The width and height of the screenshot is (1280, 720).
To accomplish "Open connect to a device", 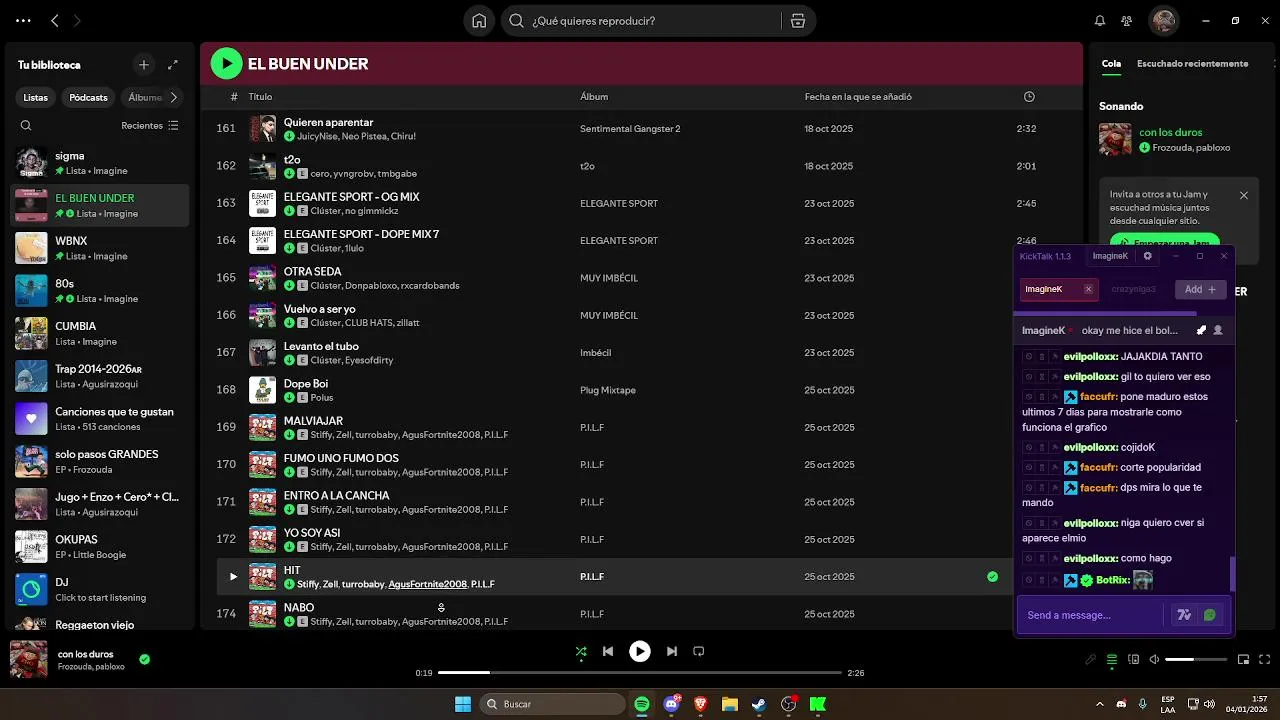I will [1134, 660].
